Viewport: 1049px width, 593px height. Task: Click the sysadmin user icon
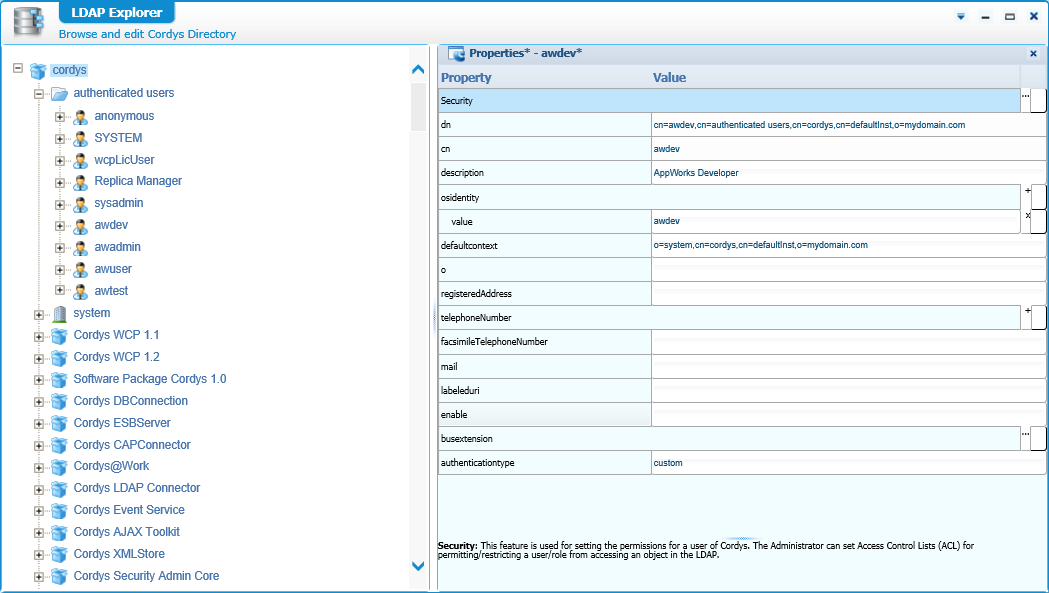[80, 204]
